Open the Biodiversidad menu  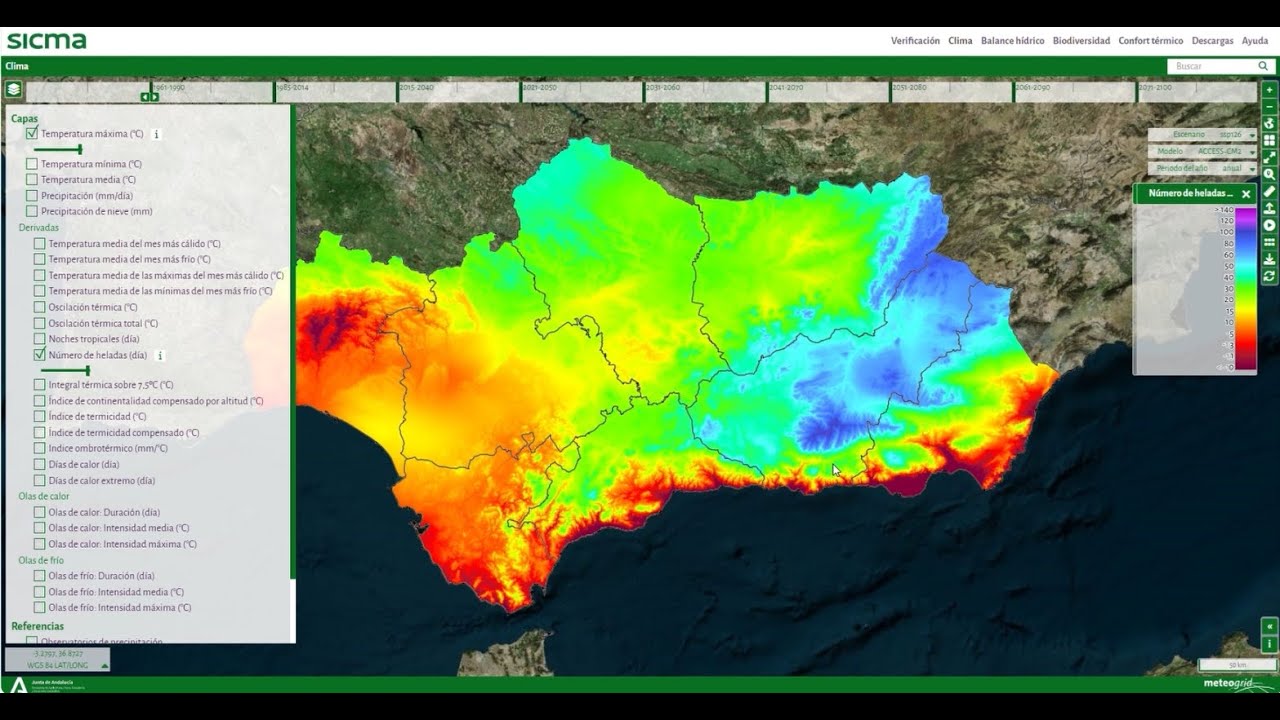[x=1081, y=41]
